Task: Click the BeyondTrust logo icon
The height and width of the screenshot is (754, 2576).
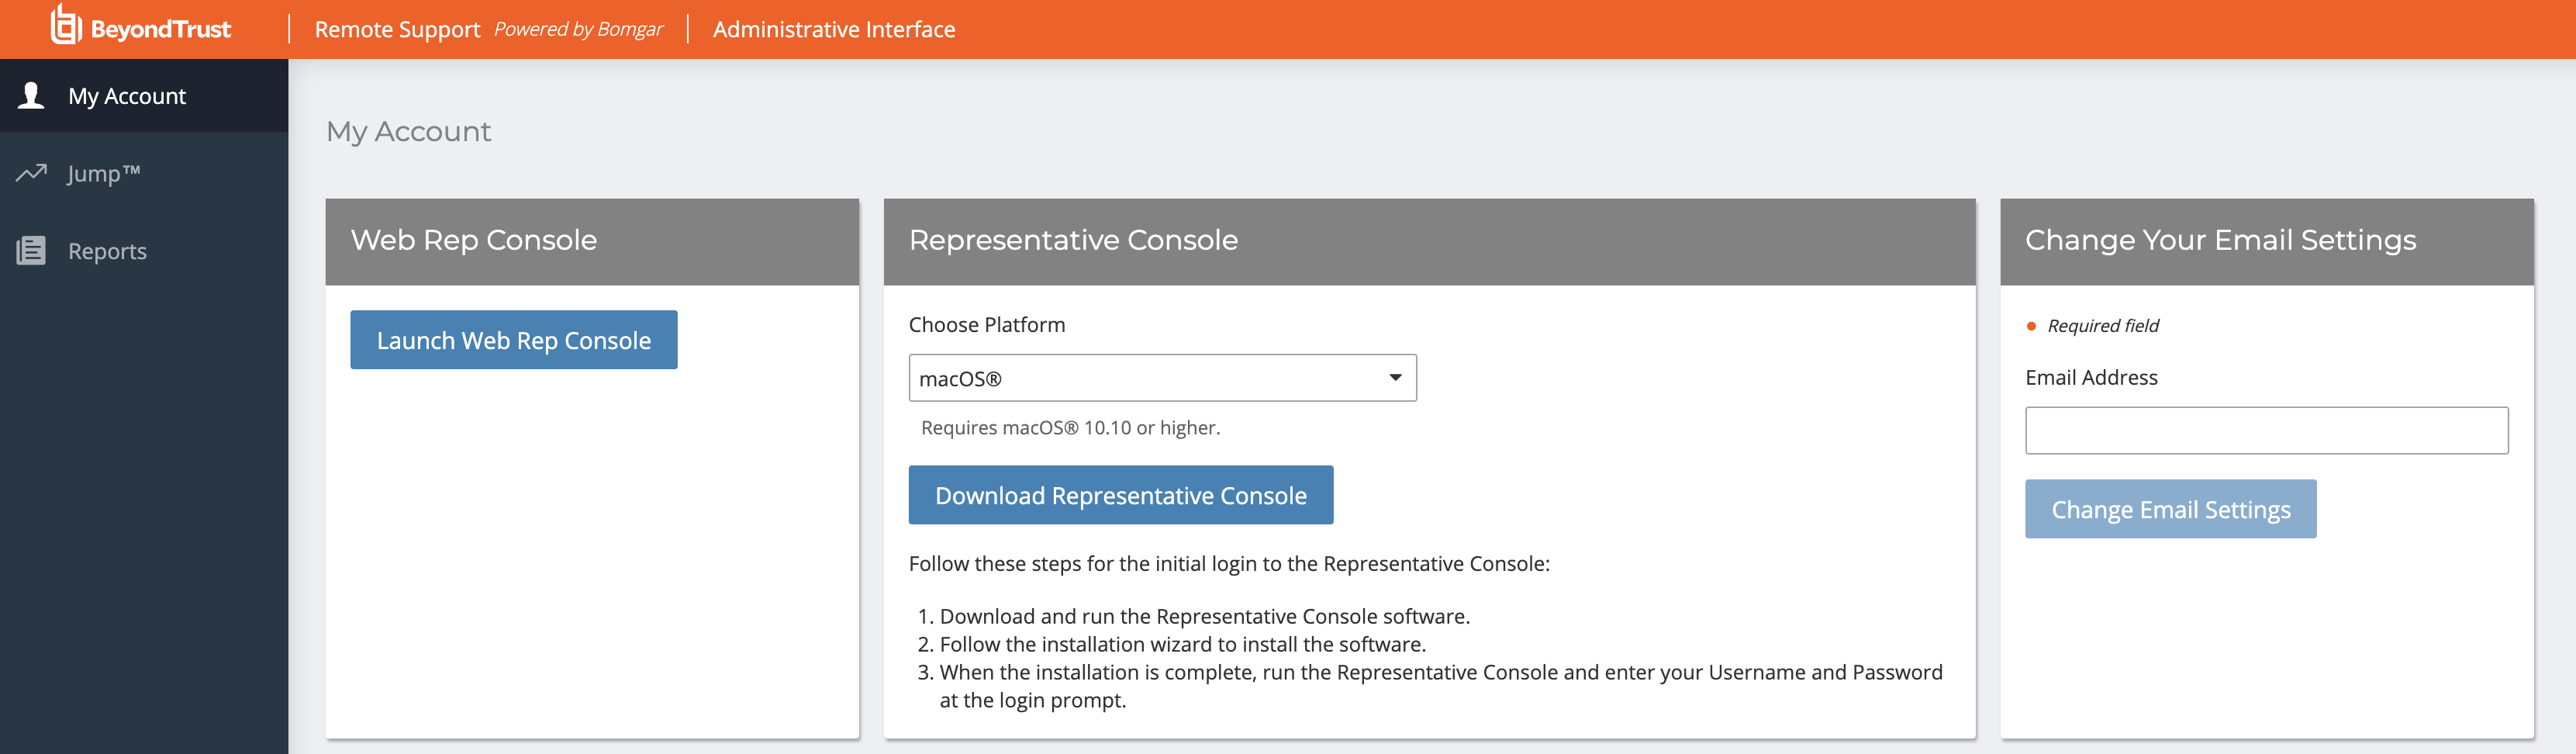Action: [65, 25]
